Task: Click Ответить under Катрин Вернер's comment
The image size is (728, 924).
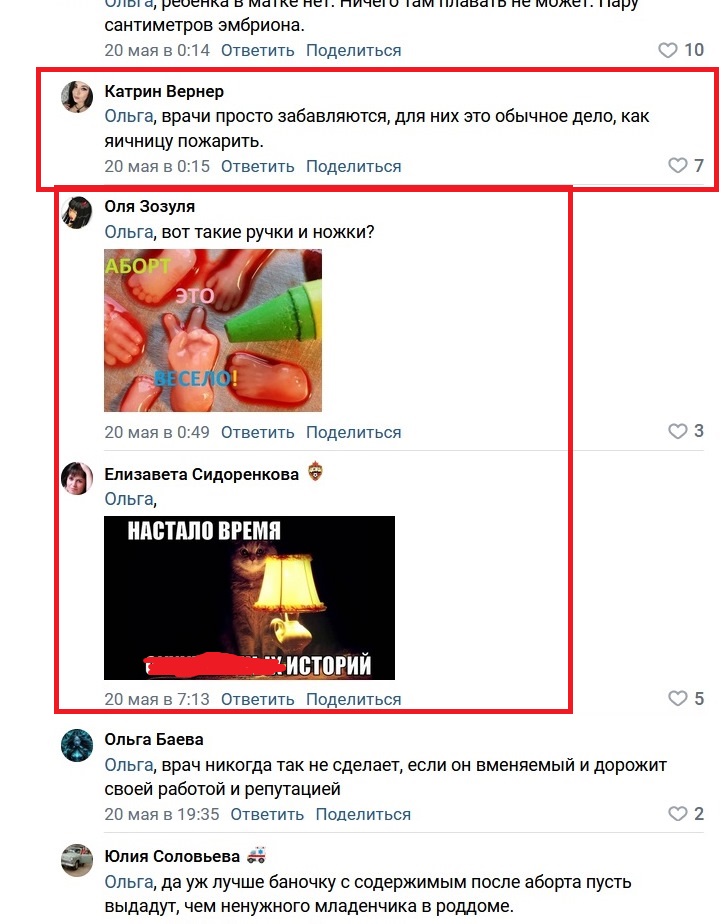Action: coord(258,167)
